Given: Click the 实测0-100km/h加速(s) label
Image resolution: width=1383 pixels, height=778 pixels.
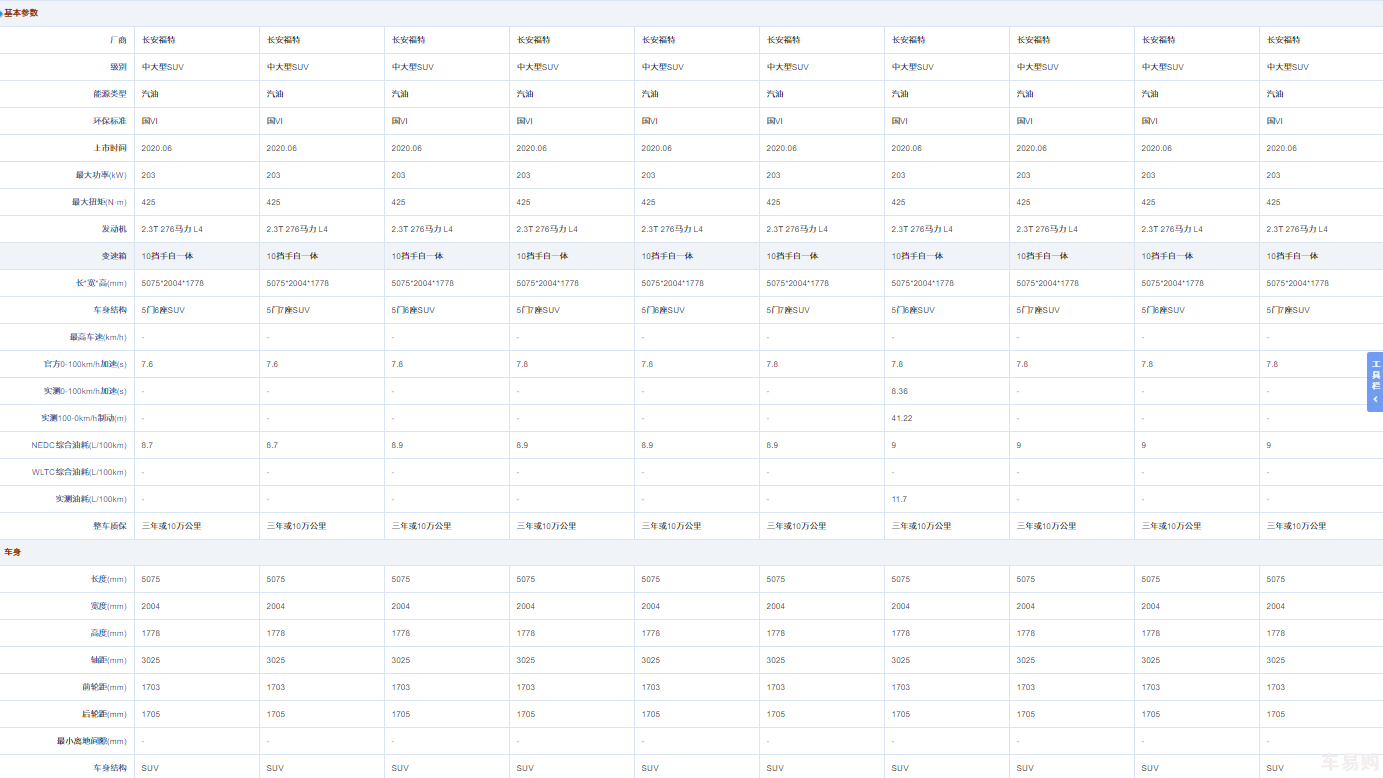Looking at the screenshot, I should (85, 391).
